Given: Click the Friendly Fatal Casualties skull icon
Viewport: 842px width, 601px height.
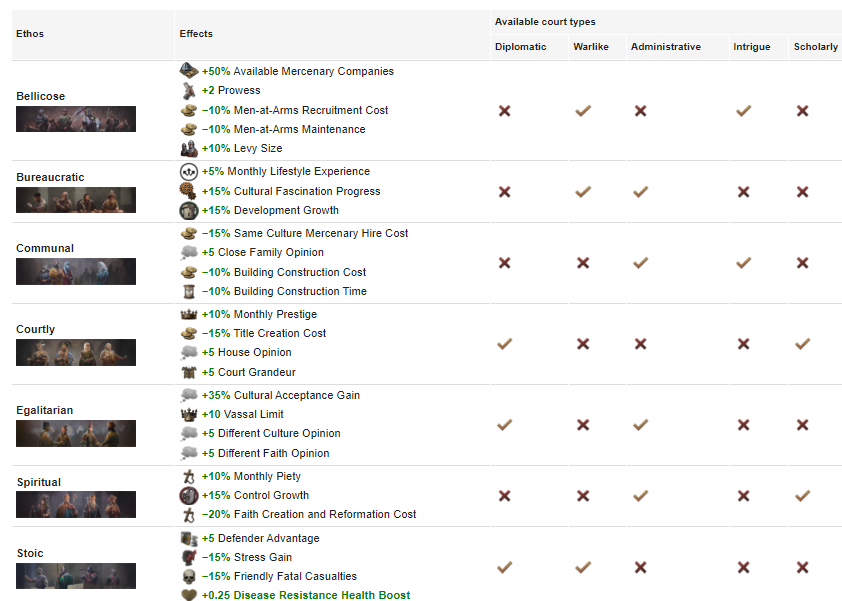Looking at the screenshot, I should (x=189, y=576).
